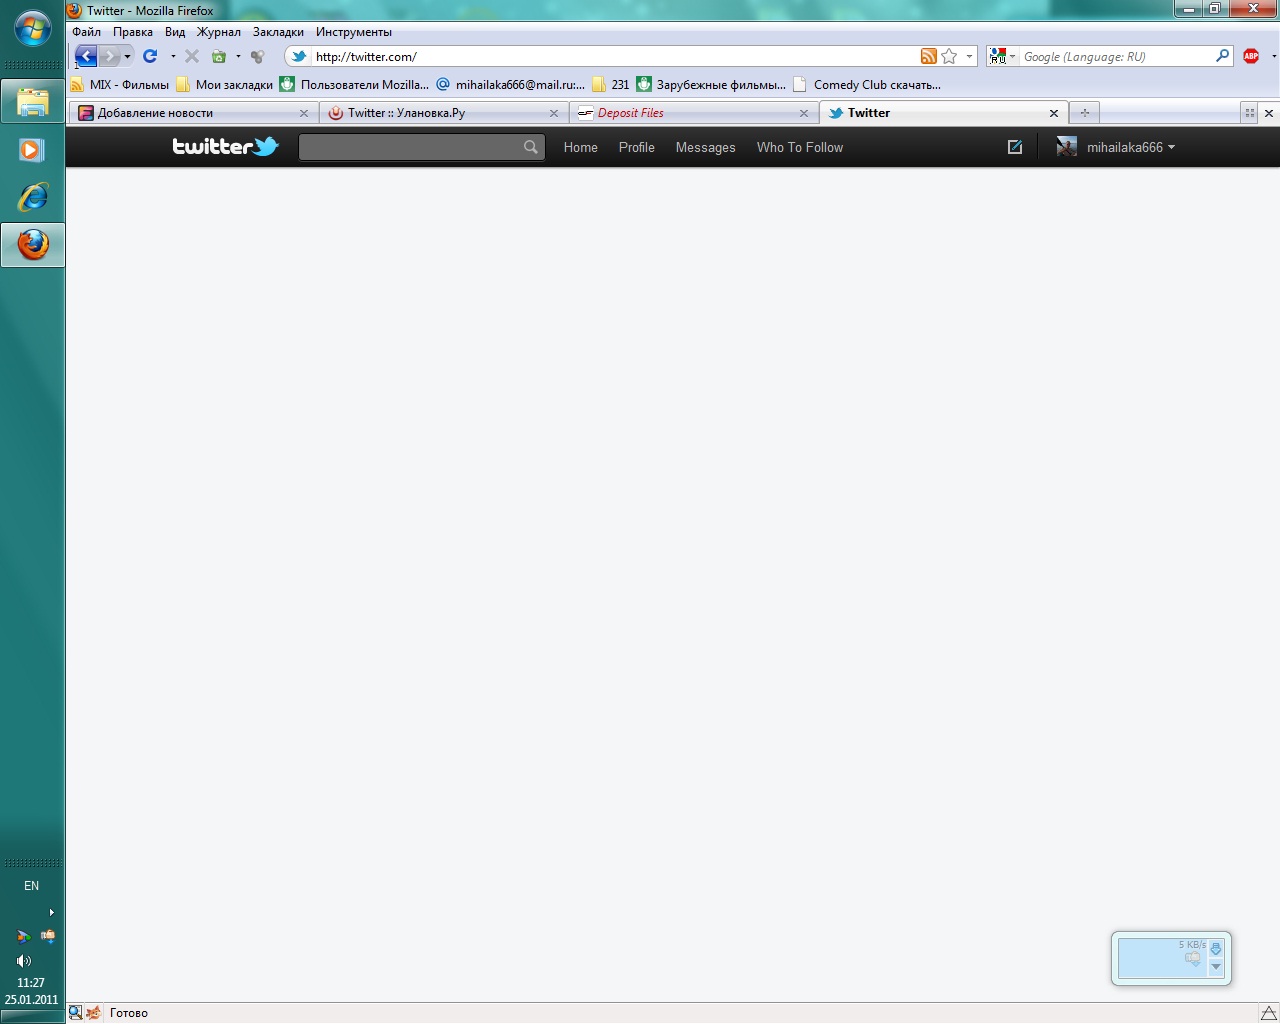Click the green toolbar icon after Stop
This screenshot has height=1024, width=1280.
tap(219, 56)
